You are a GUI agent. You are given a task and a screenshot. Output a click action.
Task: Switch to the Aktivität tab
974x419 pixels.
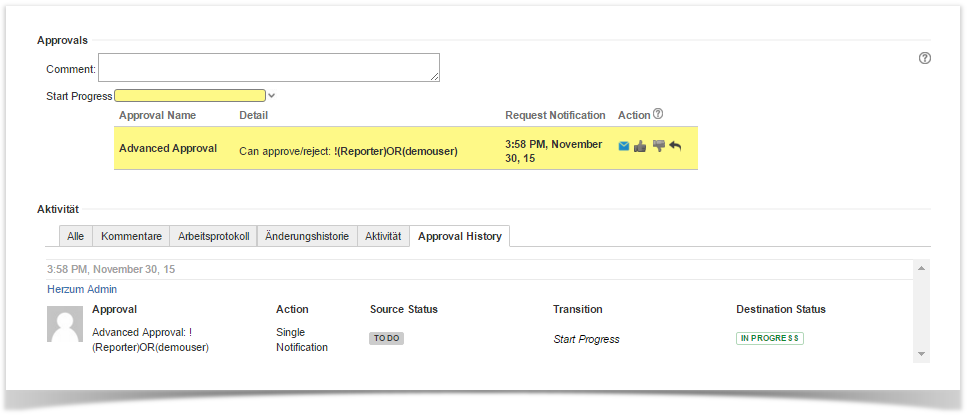[383, 236]
